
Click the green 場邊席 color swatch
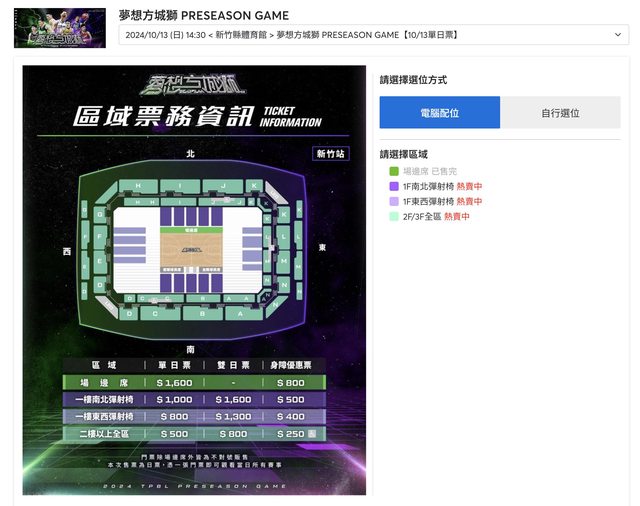(x=394, y=172)
